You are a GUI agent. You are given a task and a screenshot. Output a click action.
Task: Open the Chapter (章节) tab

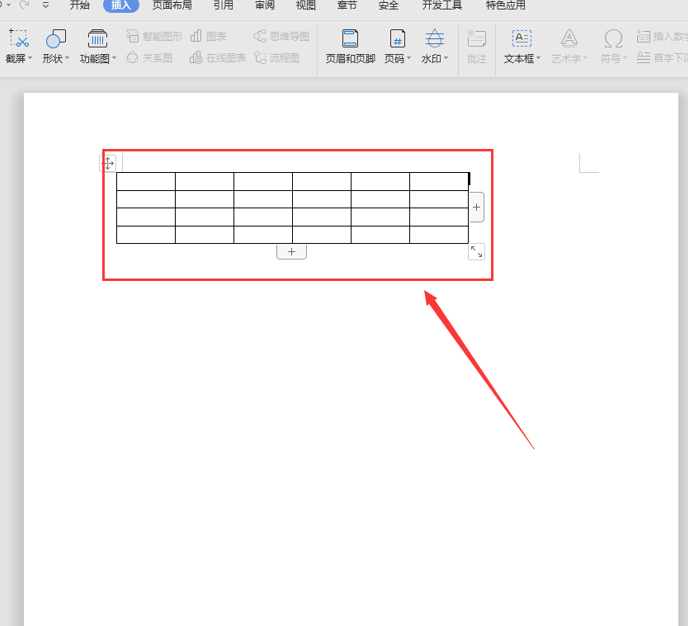(347, 5)
